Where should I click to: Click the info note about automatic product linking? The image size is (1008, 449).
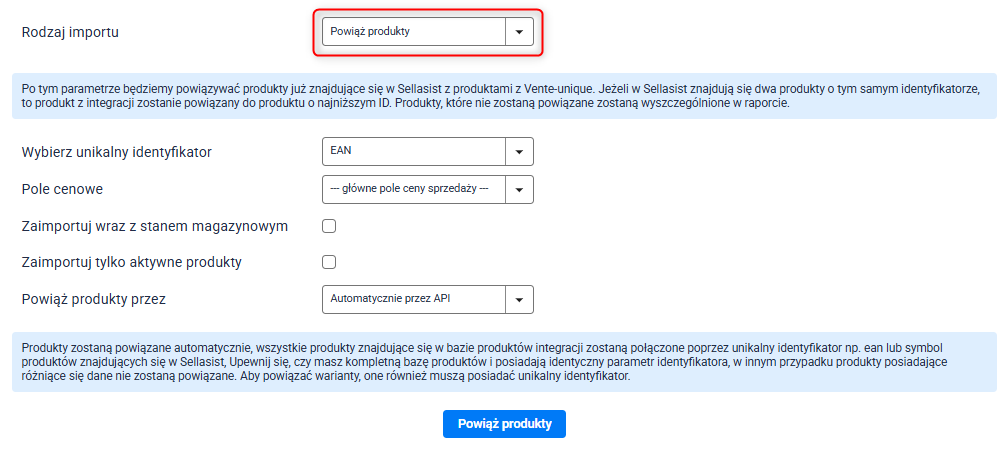[x=504, y=361]
